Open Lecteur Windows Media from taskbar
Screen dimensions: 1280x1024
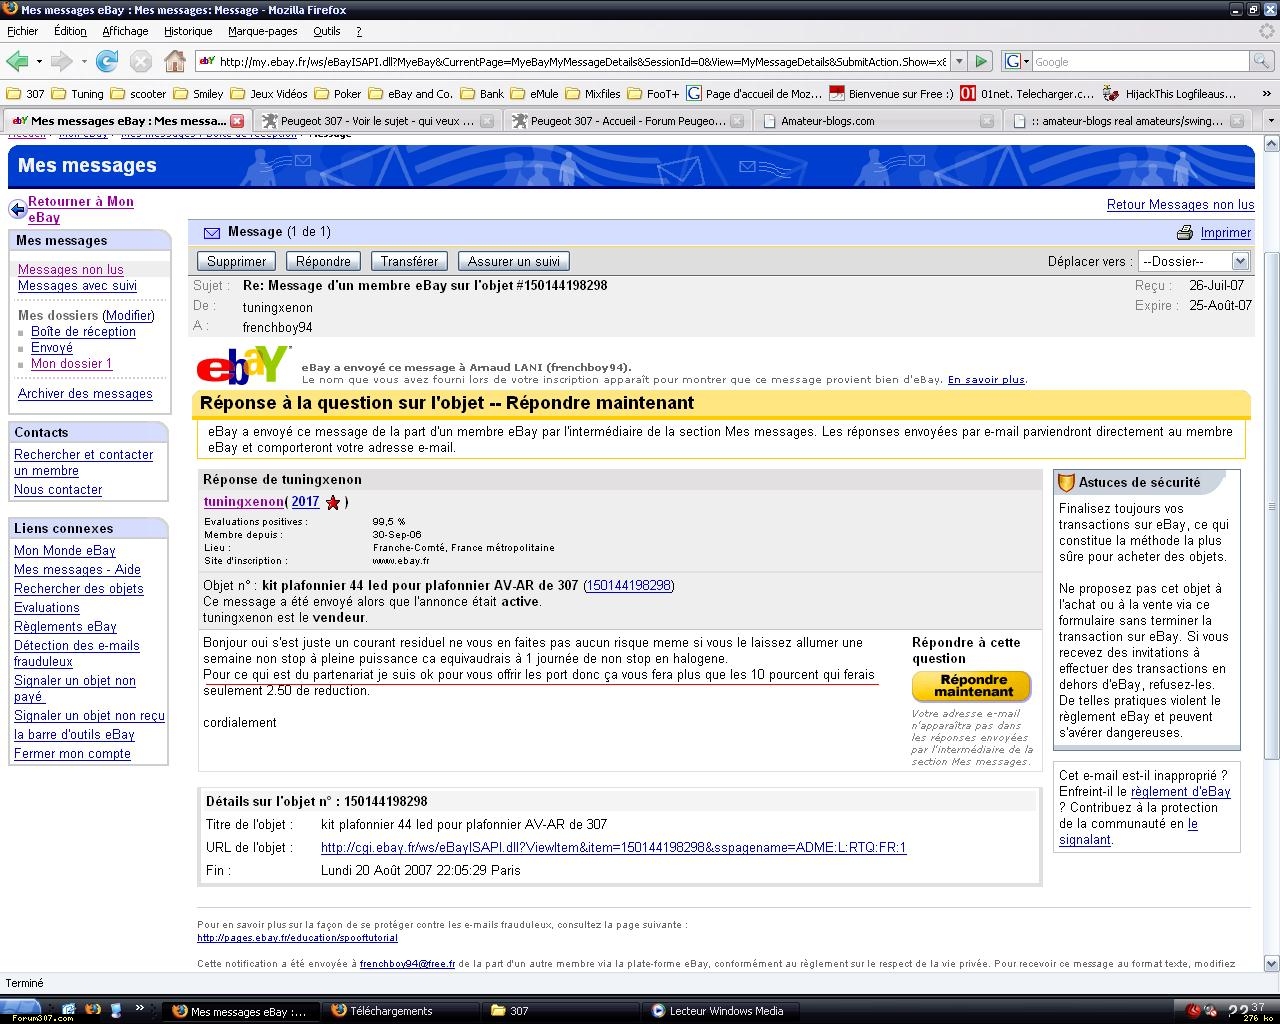[x=723, y=1011]
